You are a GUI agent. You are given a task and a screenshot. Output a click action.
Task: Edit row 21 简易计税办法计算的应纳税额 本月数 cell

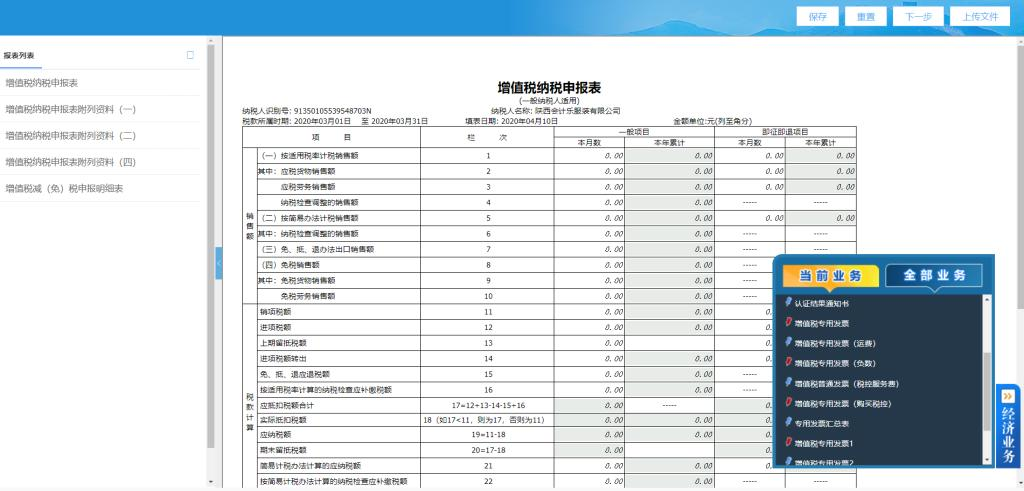pyautogui.click(x=589, y=466)
